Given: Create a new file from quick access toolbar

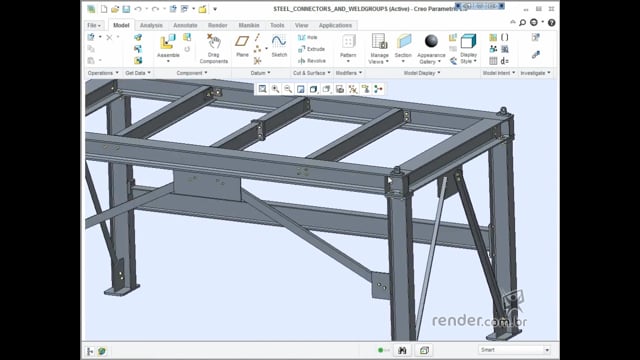Looking at the screenshot, I should (x=104, y=9).
